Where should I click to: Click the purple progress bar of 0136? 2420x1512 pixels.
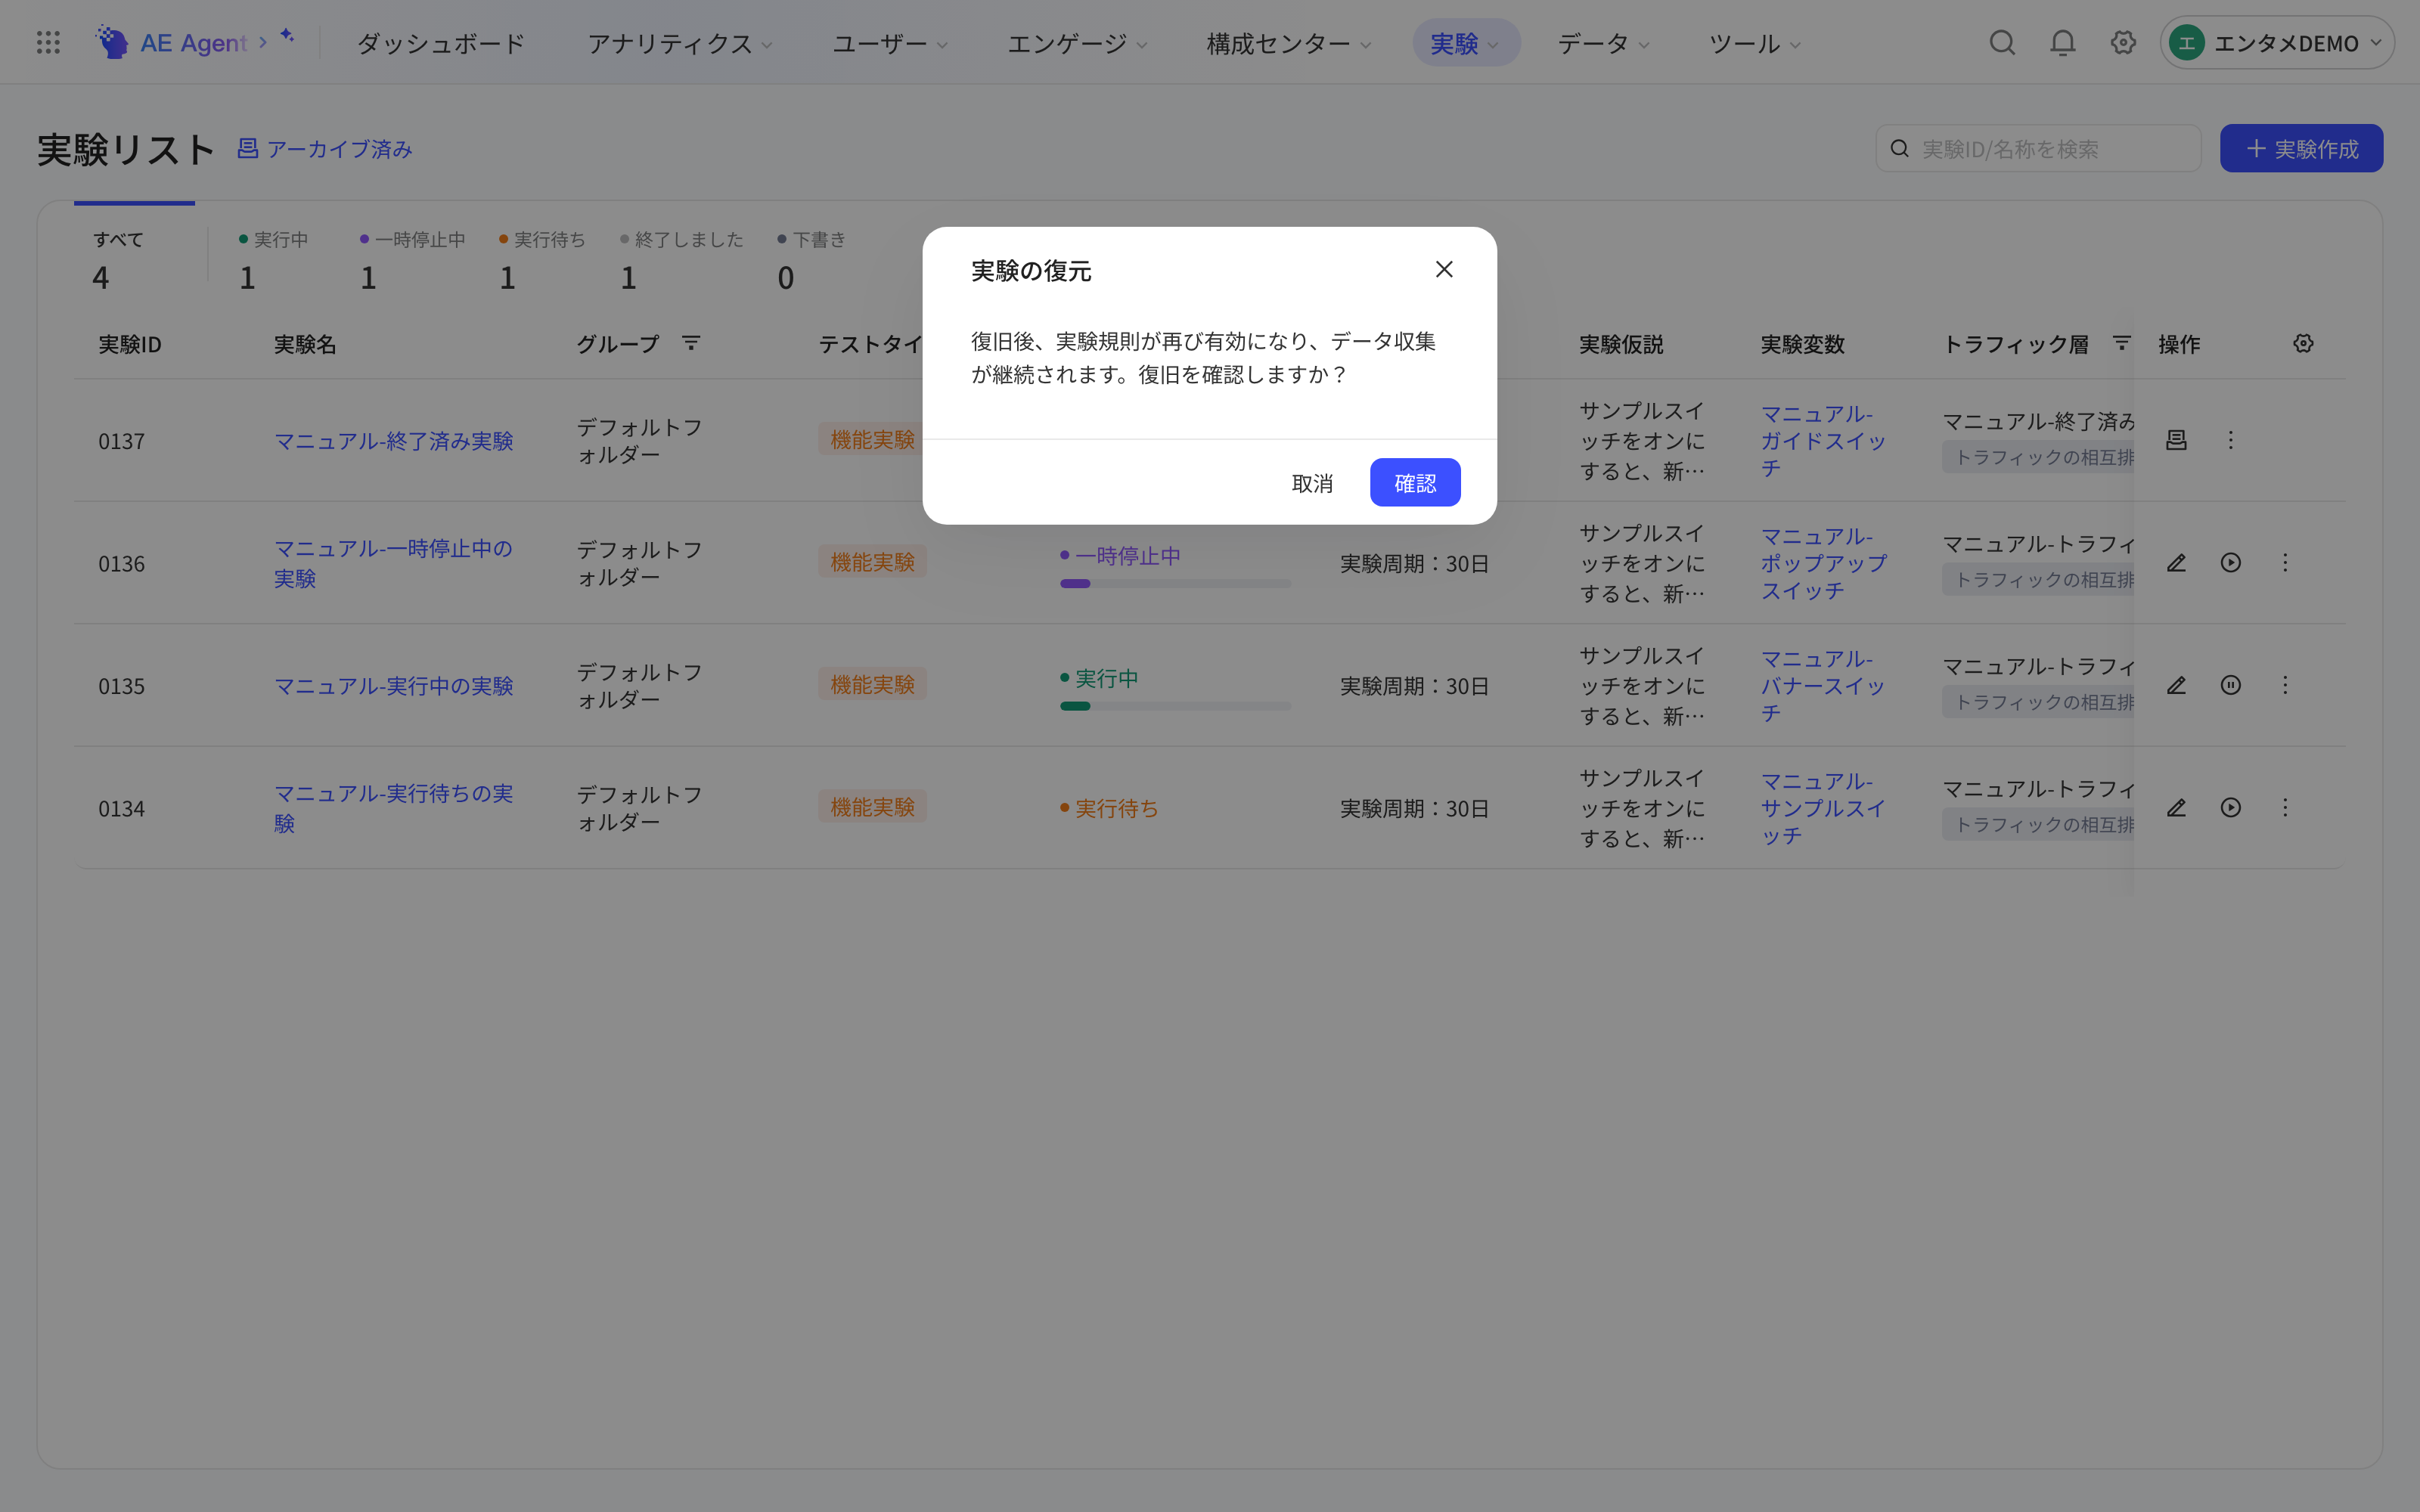(1175, 584)
